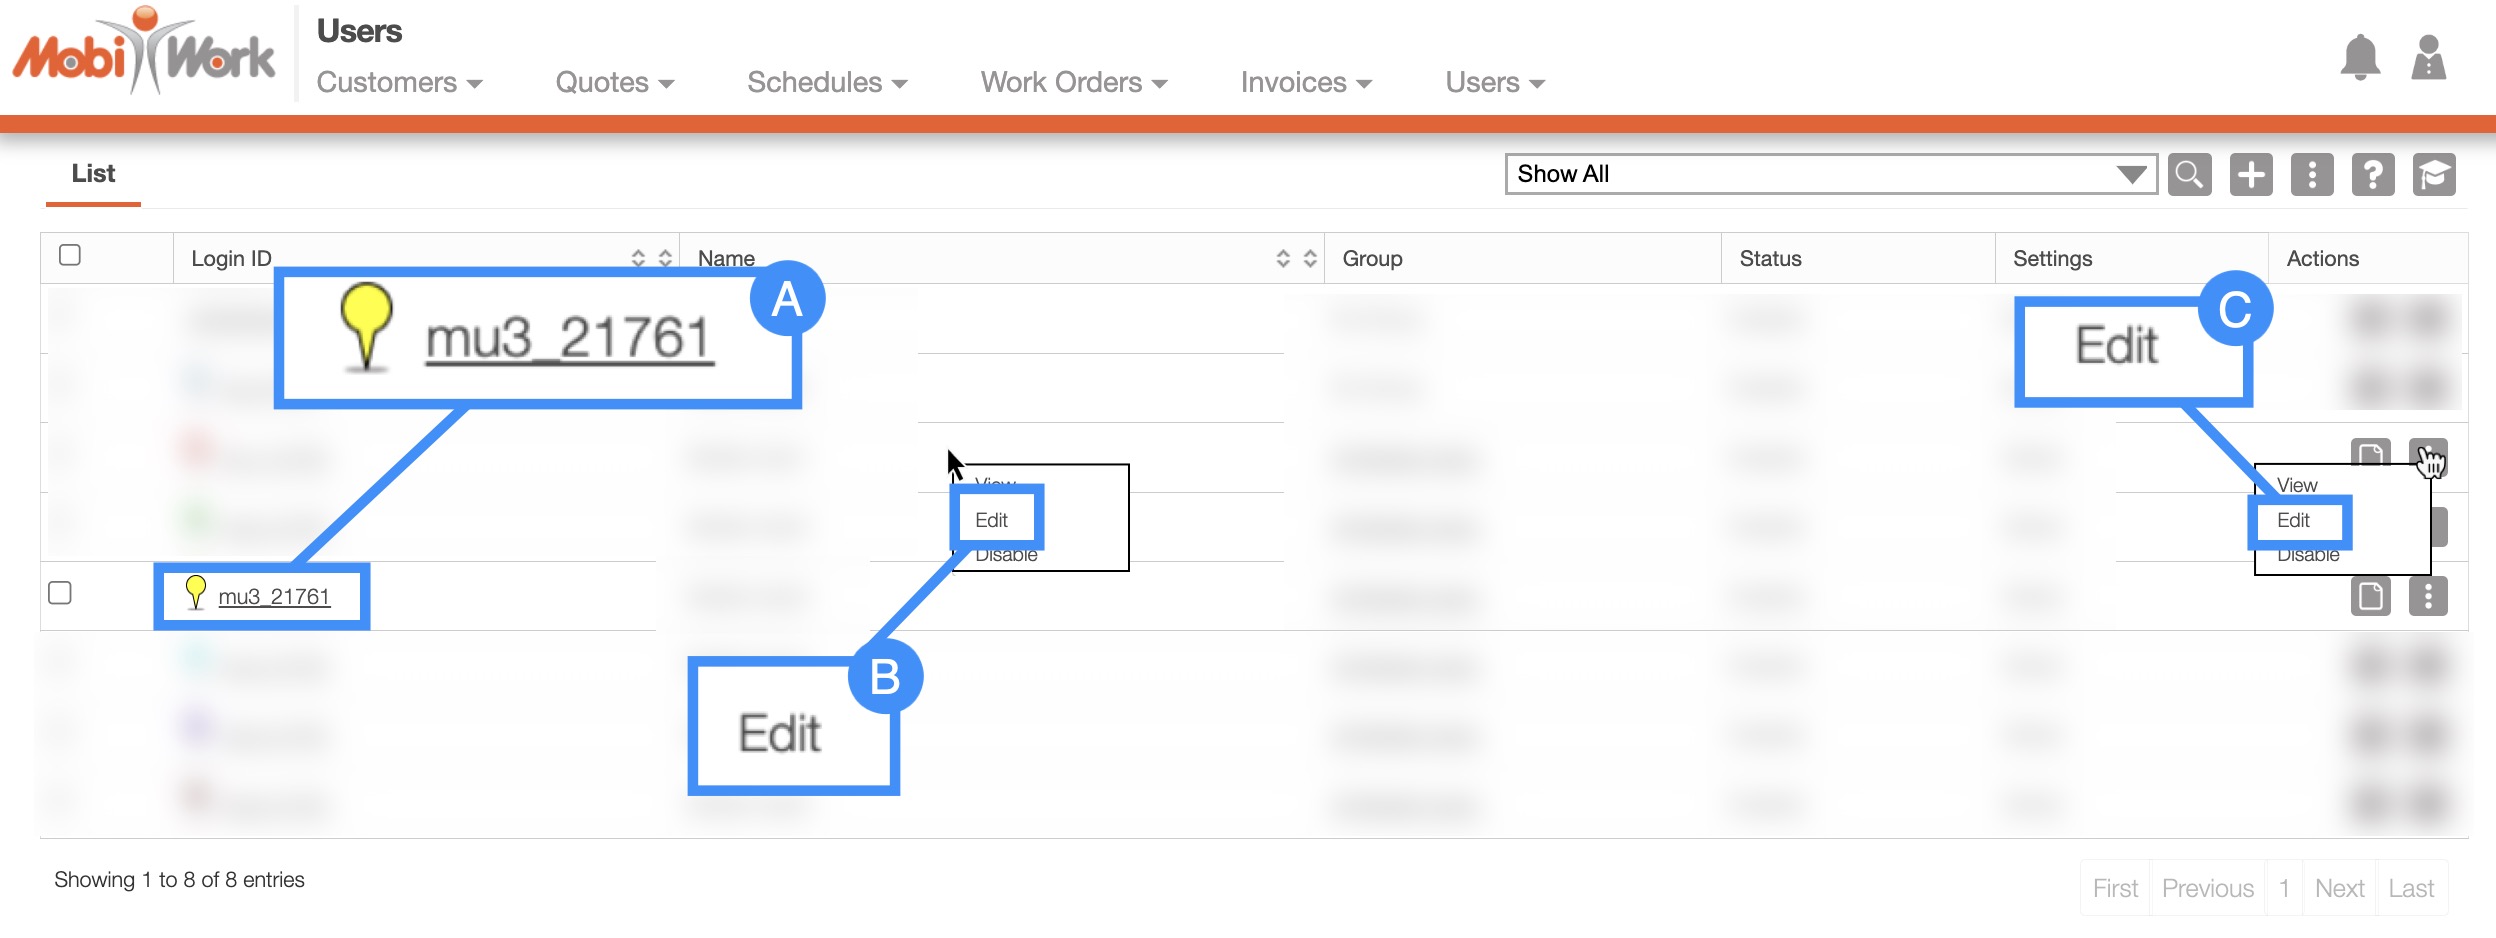This screenshot has width=2496, height=938.
Task: Click the question mark help icon
Action: (2373, 175)
